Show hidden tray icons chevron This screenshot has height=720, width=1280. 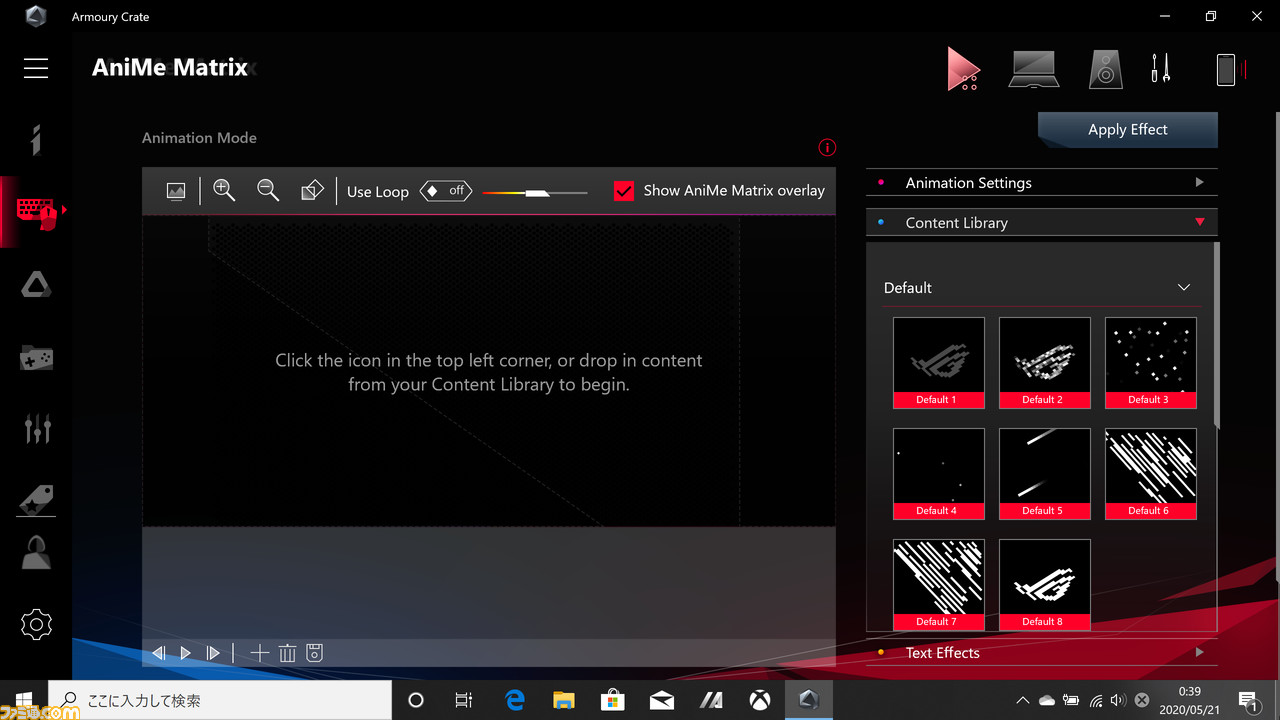1022,700
